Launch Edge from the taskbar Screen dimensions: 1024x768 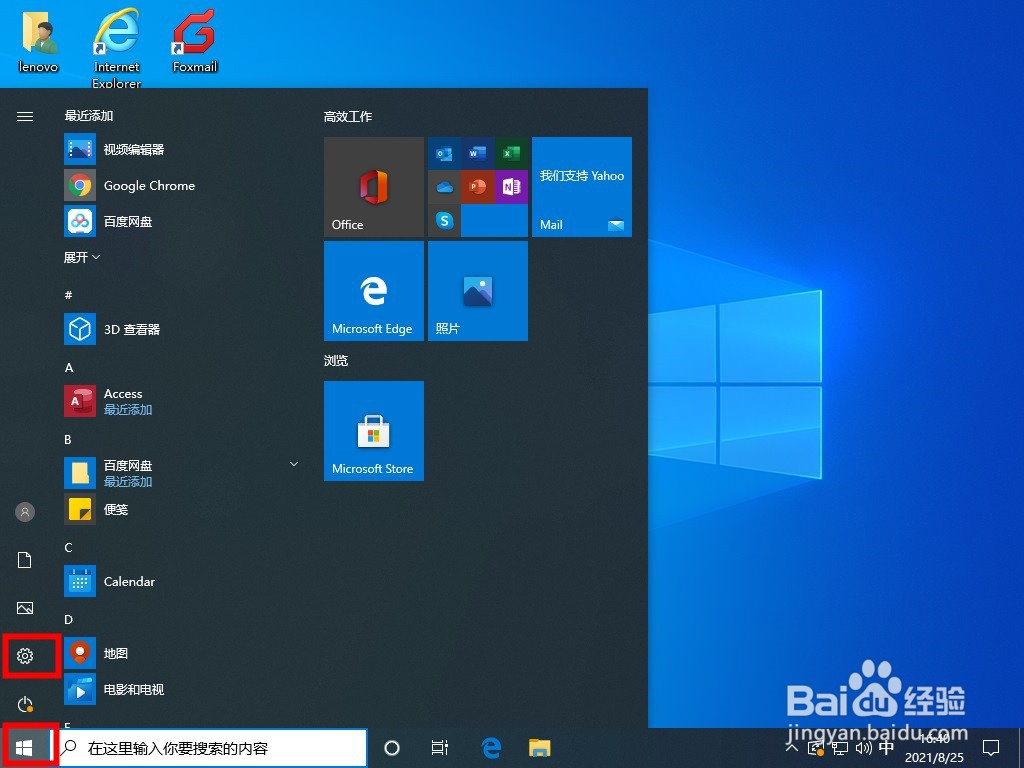click(x=490, y=748)
